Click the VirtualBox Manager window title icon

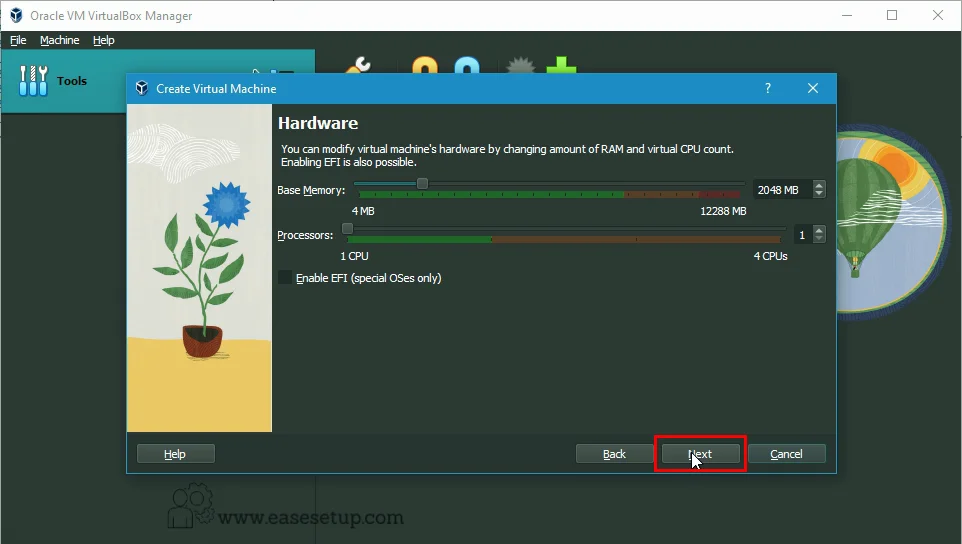pos(16,15)
